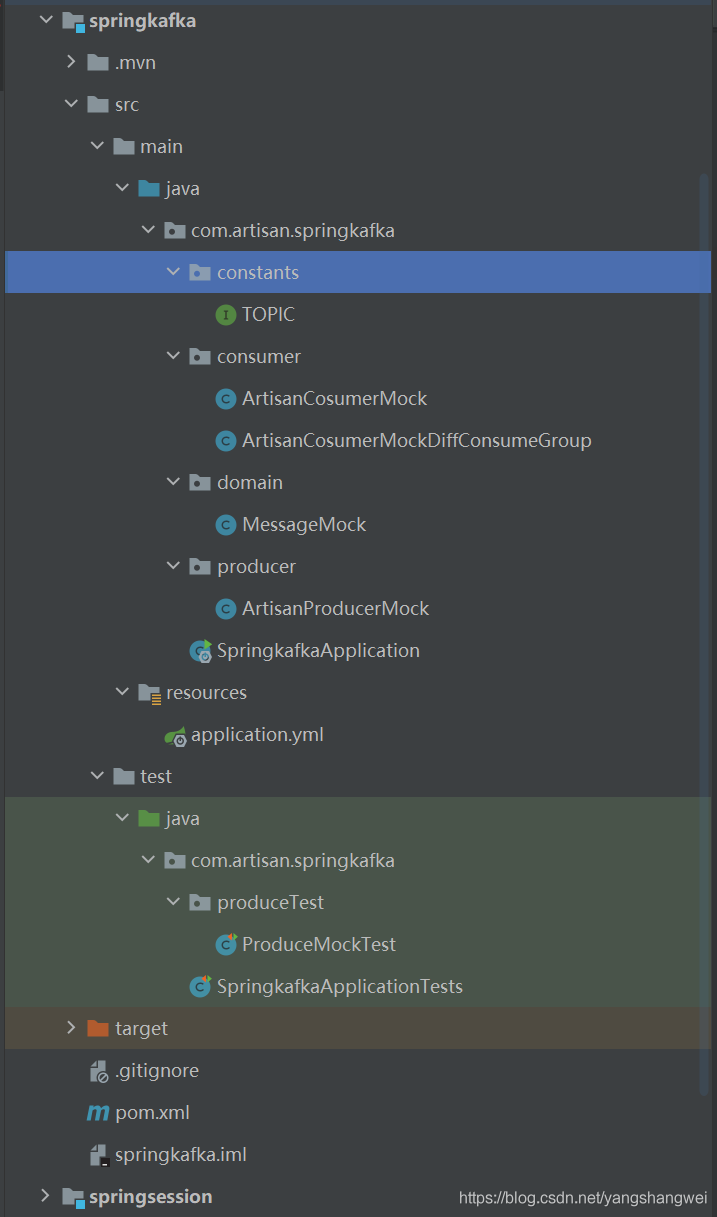
Task: Collapse the src folder arrow
Action: [71, 105]
